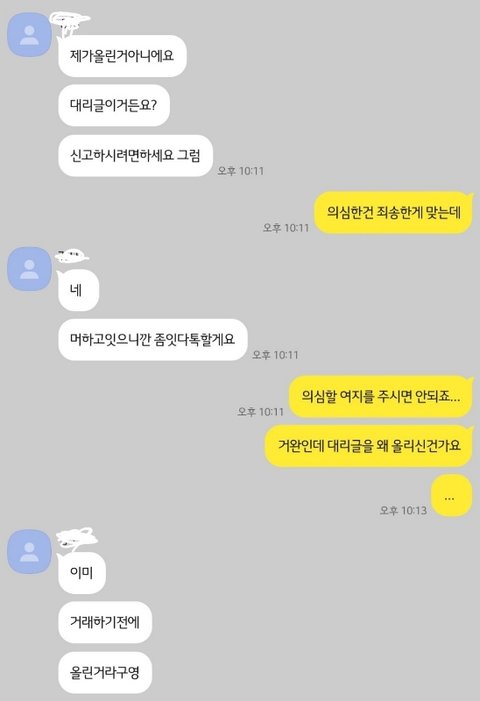Tap the '오후 10:11' timestamp beside '신고하시려면하세요'

pyautogui.click(x=240, y=171)
